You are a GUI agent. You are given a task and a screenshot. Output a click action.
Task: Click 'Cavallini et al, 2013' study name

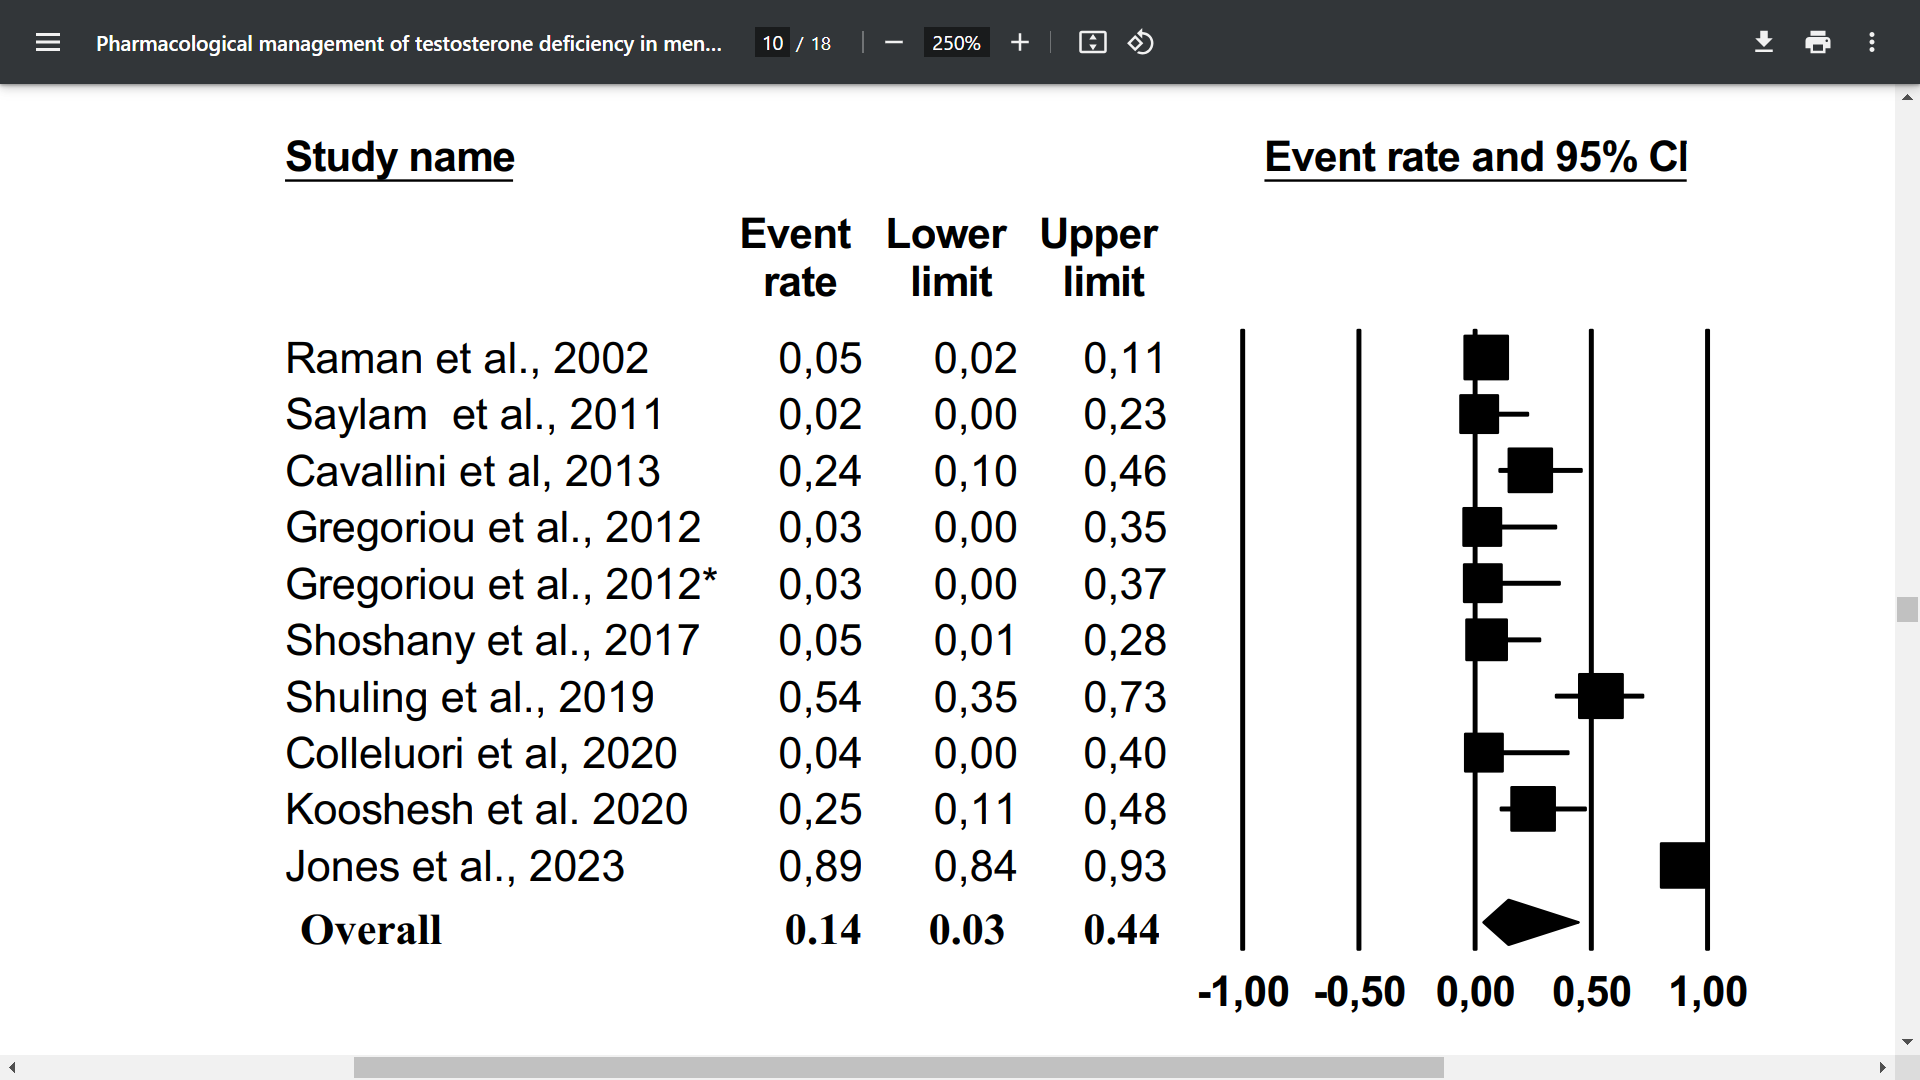pos(473,471)
